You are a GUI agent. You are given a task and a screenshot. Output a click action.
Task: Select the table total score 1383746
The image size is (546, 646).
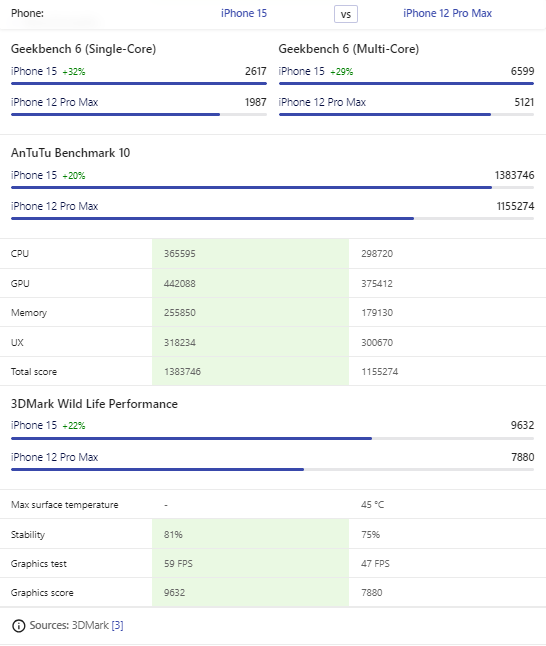(183, 372)
